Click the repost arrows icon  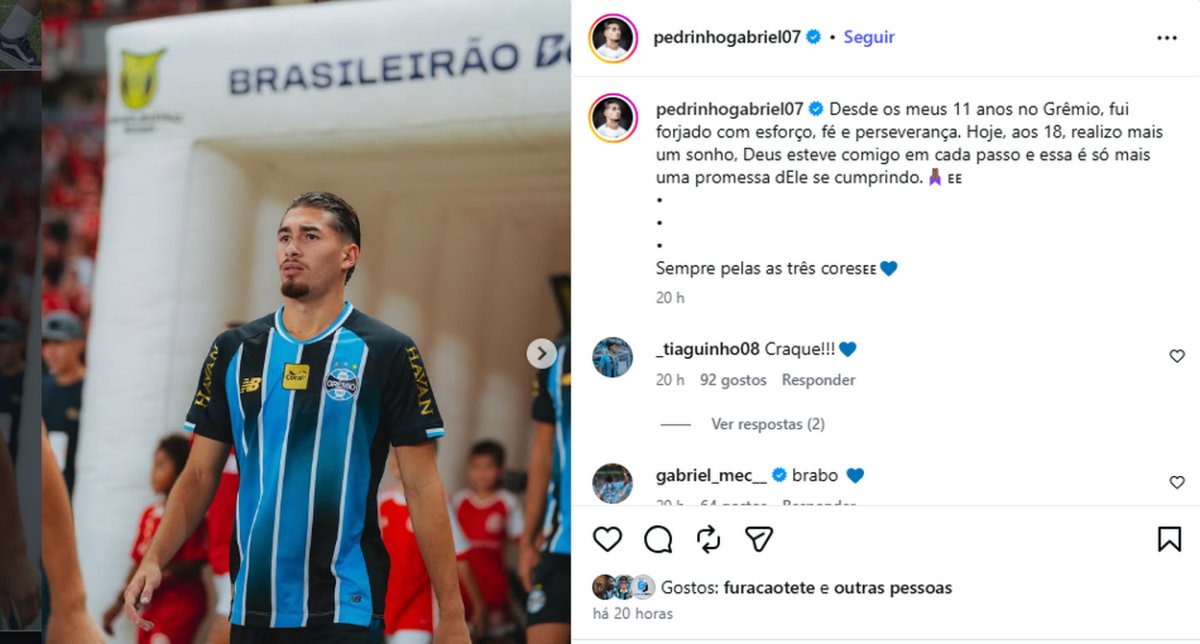point(708,540)
